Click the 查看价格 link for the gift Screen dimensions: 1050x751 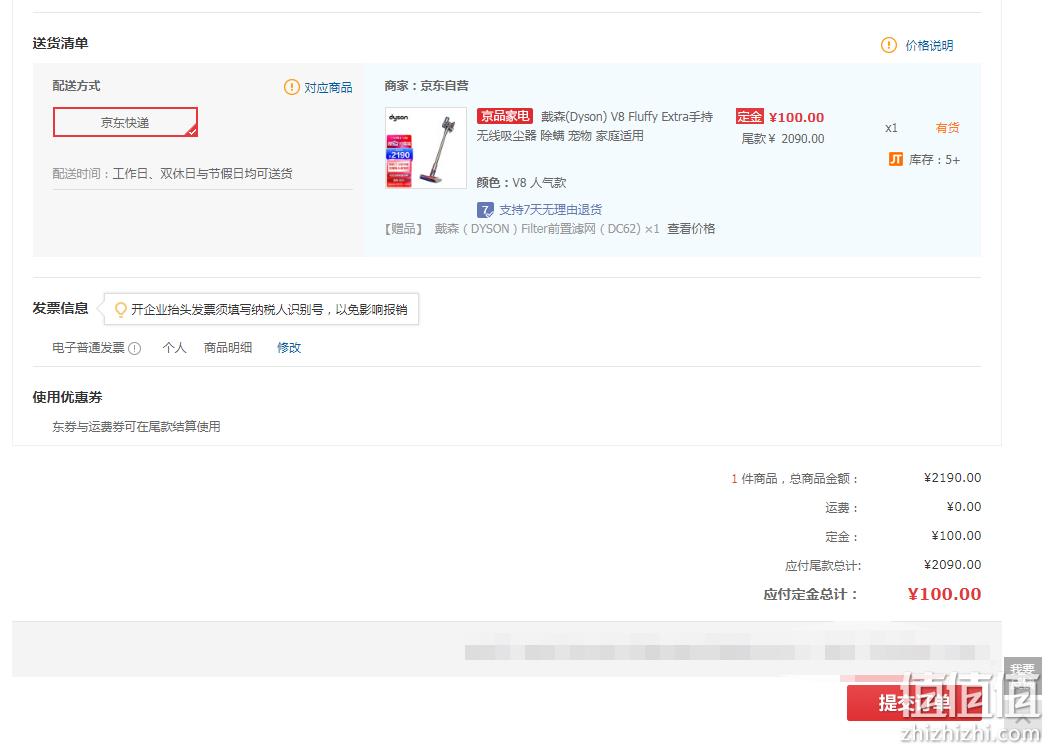(691, 228)
